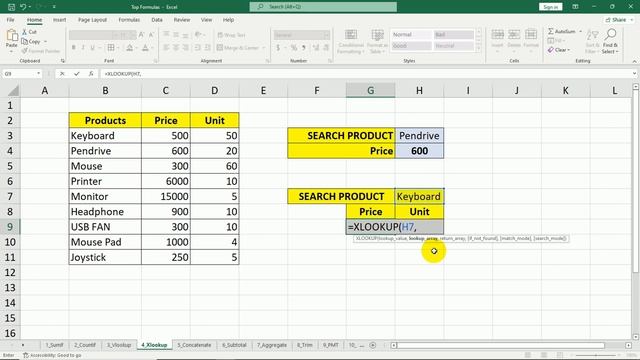The width and height of the screenshot is (640, 360).
Task: Open Format as Table menu
Action: pyautogui.click(x=377, y=41)
